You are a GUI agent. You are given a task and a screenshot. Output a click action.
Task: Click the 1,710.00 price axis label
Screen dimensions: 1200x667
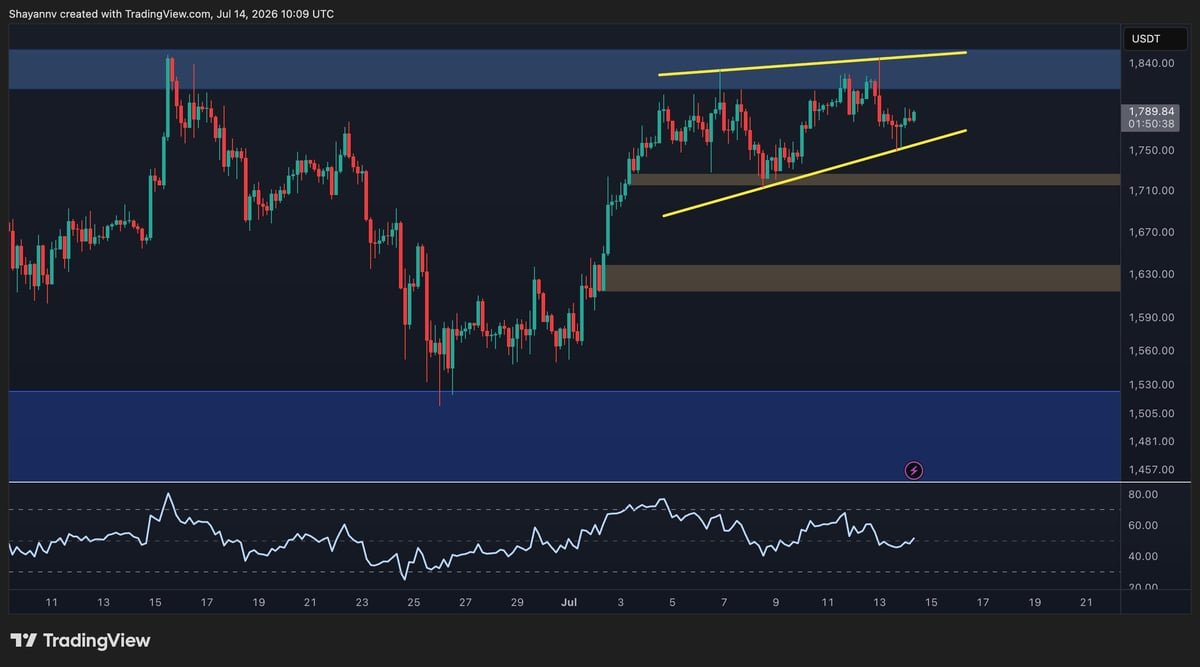click(1151, 190)
